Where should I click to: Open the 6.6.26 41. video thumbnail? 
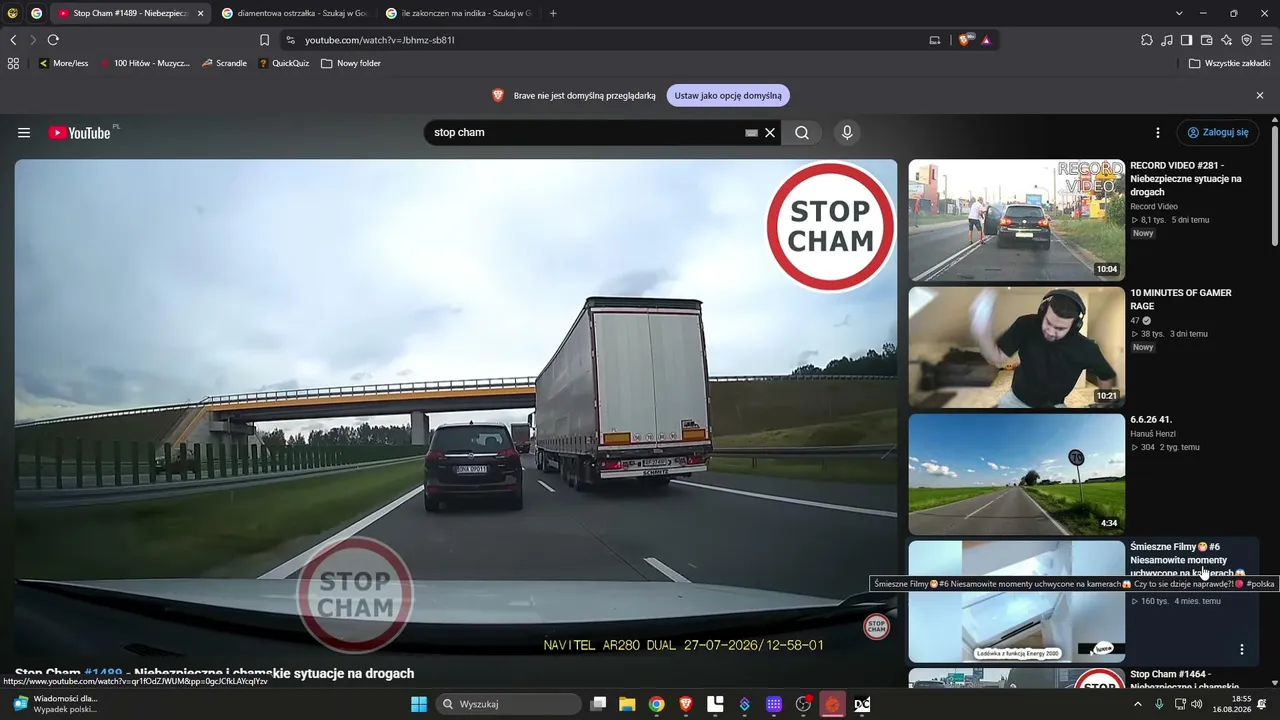[x=1016, y=474]
